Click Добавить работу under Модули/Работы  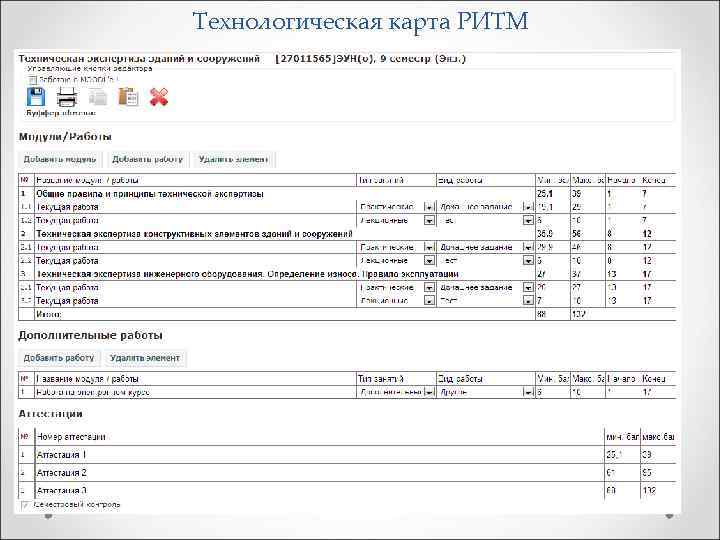(147, 159)
